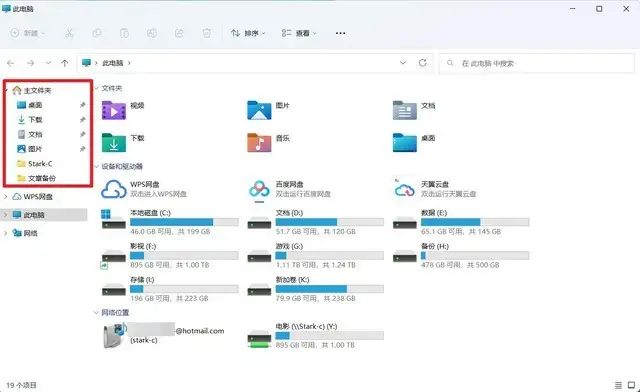Select 电影 (\\Stark-c) (Y:) network drive
The width and height of the screenshot is (640, 392).
pos(316,336)
